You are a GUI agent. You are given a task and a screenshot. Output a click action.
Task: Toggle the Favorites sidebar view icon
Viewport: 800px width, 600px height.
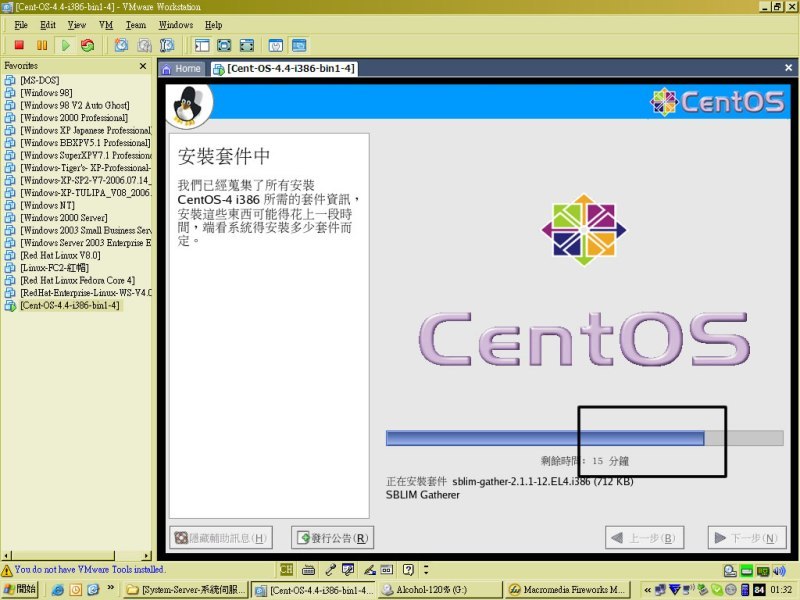[x=201, y=45]
